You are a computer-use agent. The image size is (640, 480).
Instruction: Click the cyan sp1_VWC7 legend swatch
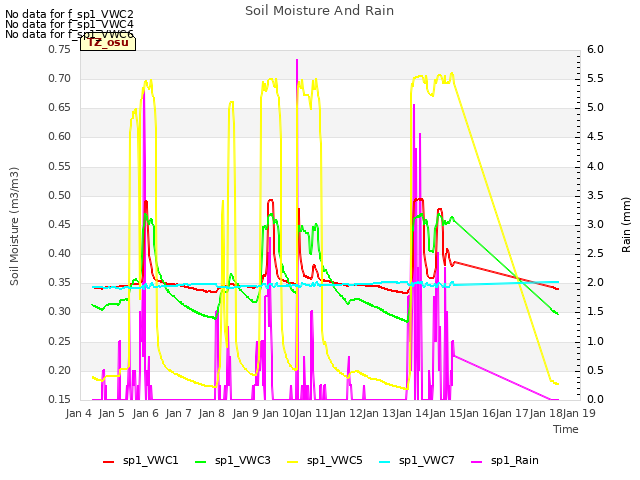coord(384,462)
